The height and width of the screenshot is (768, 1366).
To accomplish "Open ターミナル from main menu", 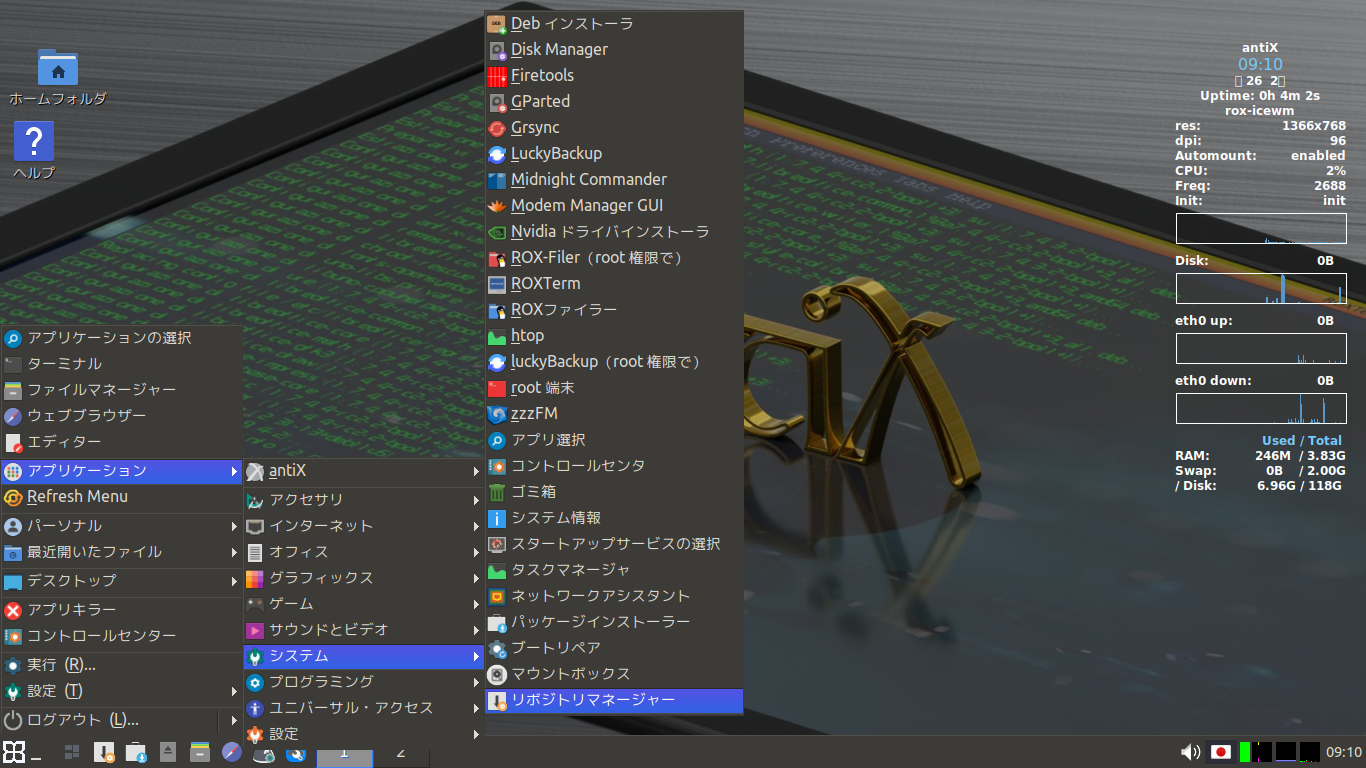I will [122, 364].
